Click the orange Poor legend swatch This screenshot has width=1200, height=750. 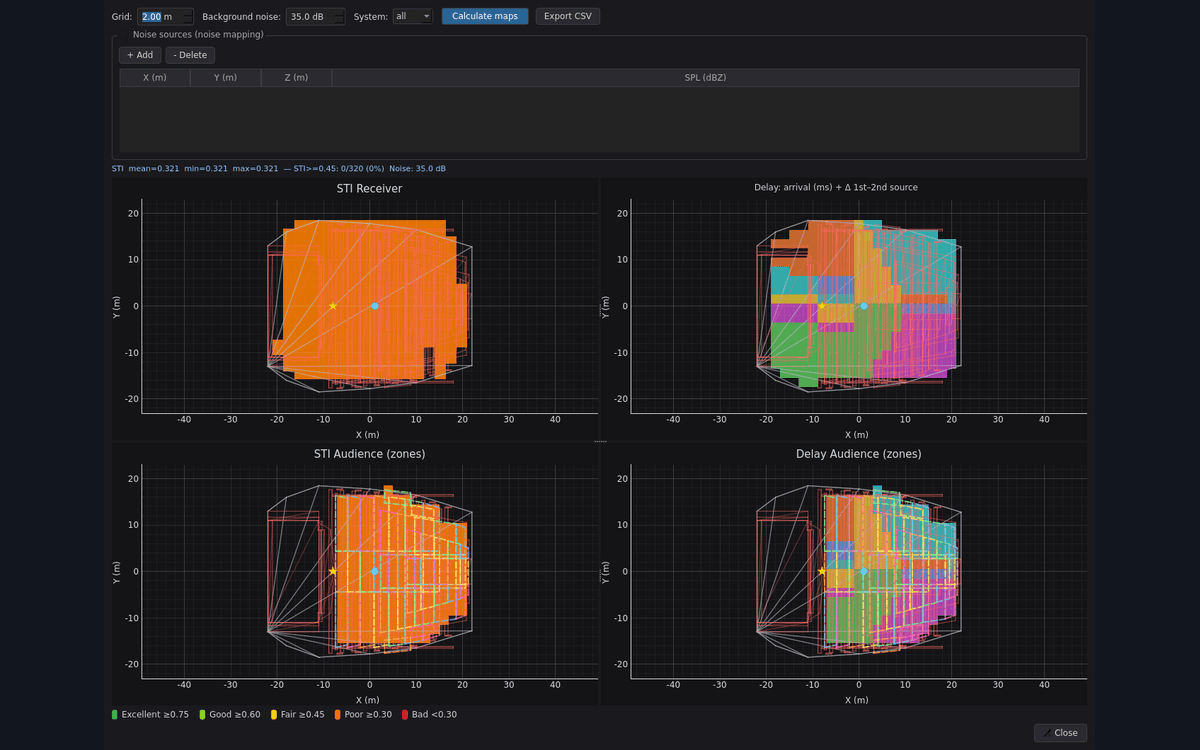[x=338, y=715]
